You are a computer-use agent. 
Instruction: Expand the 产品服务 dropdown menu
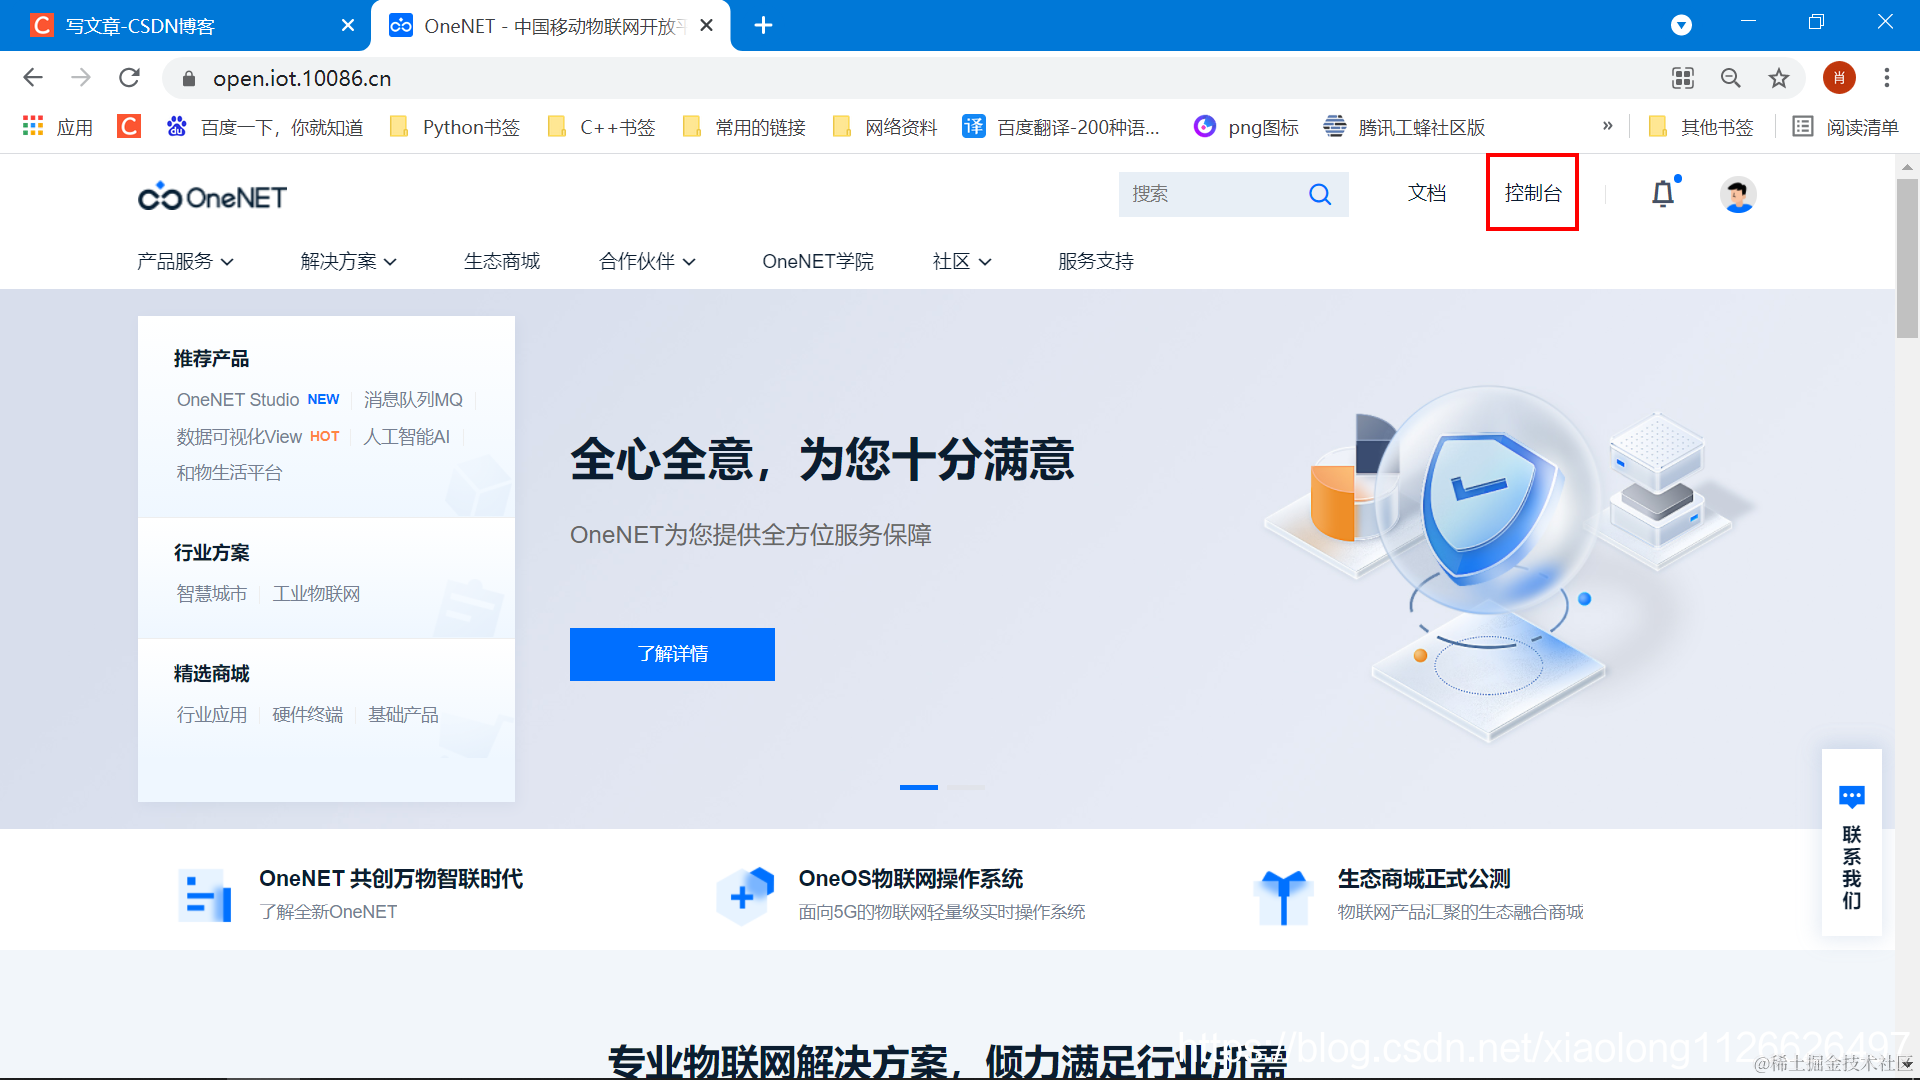coord(185,261)
